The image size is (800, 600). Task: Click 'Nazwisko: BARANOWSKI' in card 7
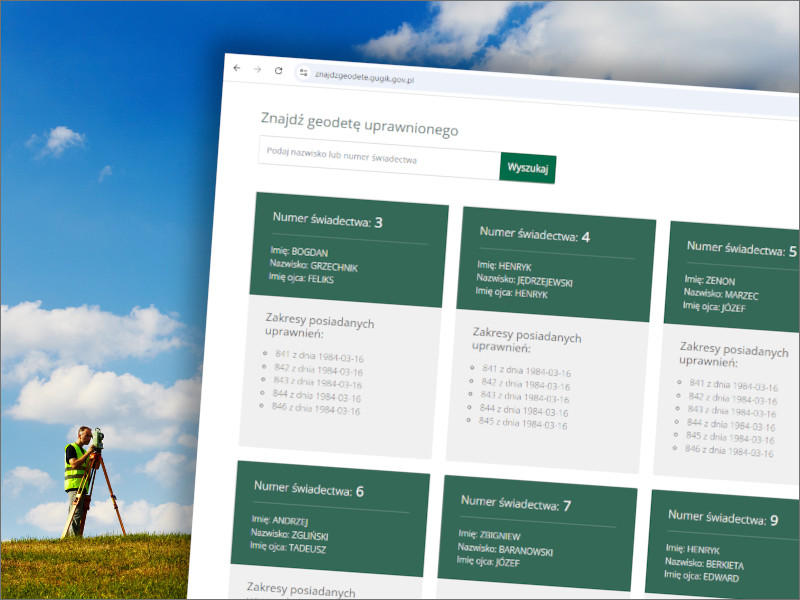[x=505, y=549]
